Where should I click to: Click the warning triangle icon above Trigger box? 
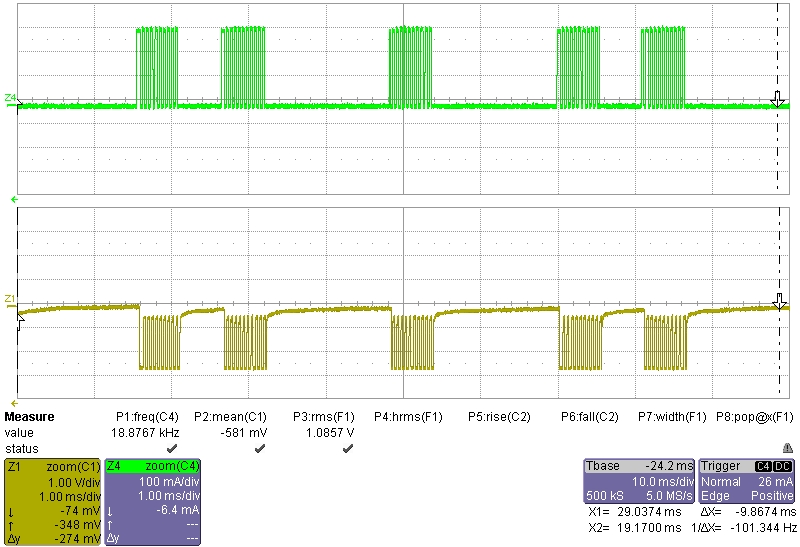[788, 448]
